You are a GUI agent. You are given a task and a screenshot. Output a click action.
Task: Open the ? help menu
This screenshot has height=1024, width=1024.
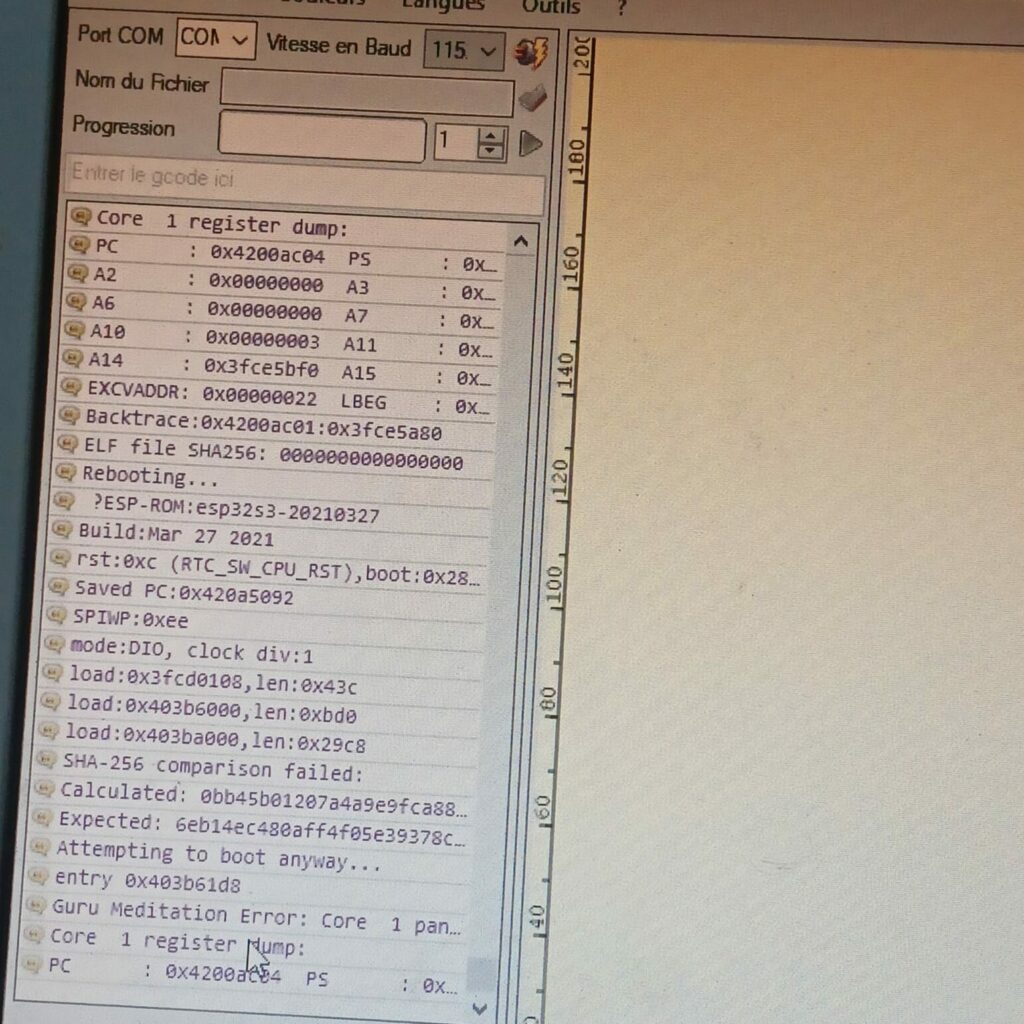(x=621, y=7)
